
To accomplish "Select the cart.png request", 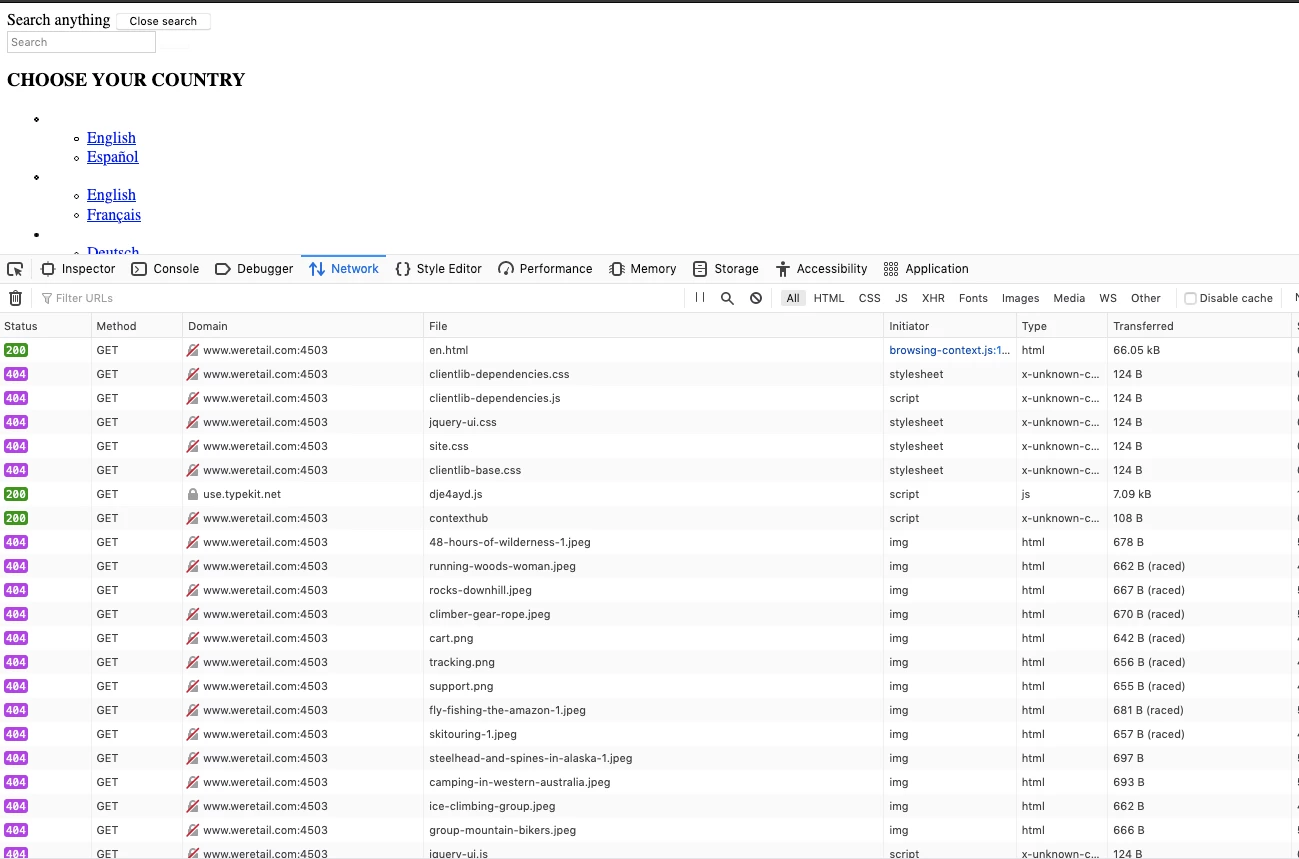I will pyautogui.click(x=649, y=638).
